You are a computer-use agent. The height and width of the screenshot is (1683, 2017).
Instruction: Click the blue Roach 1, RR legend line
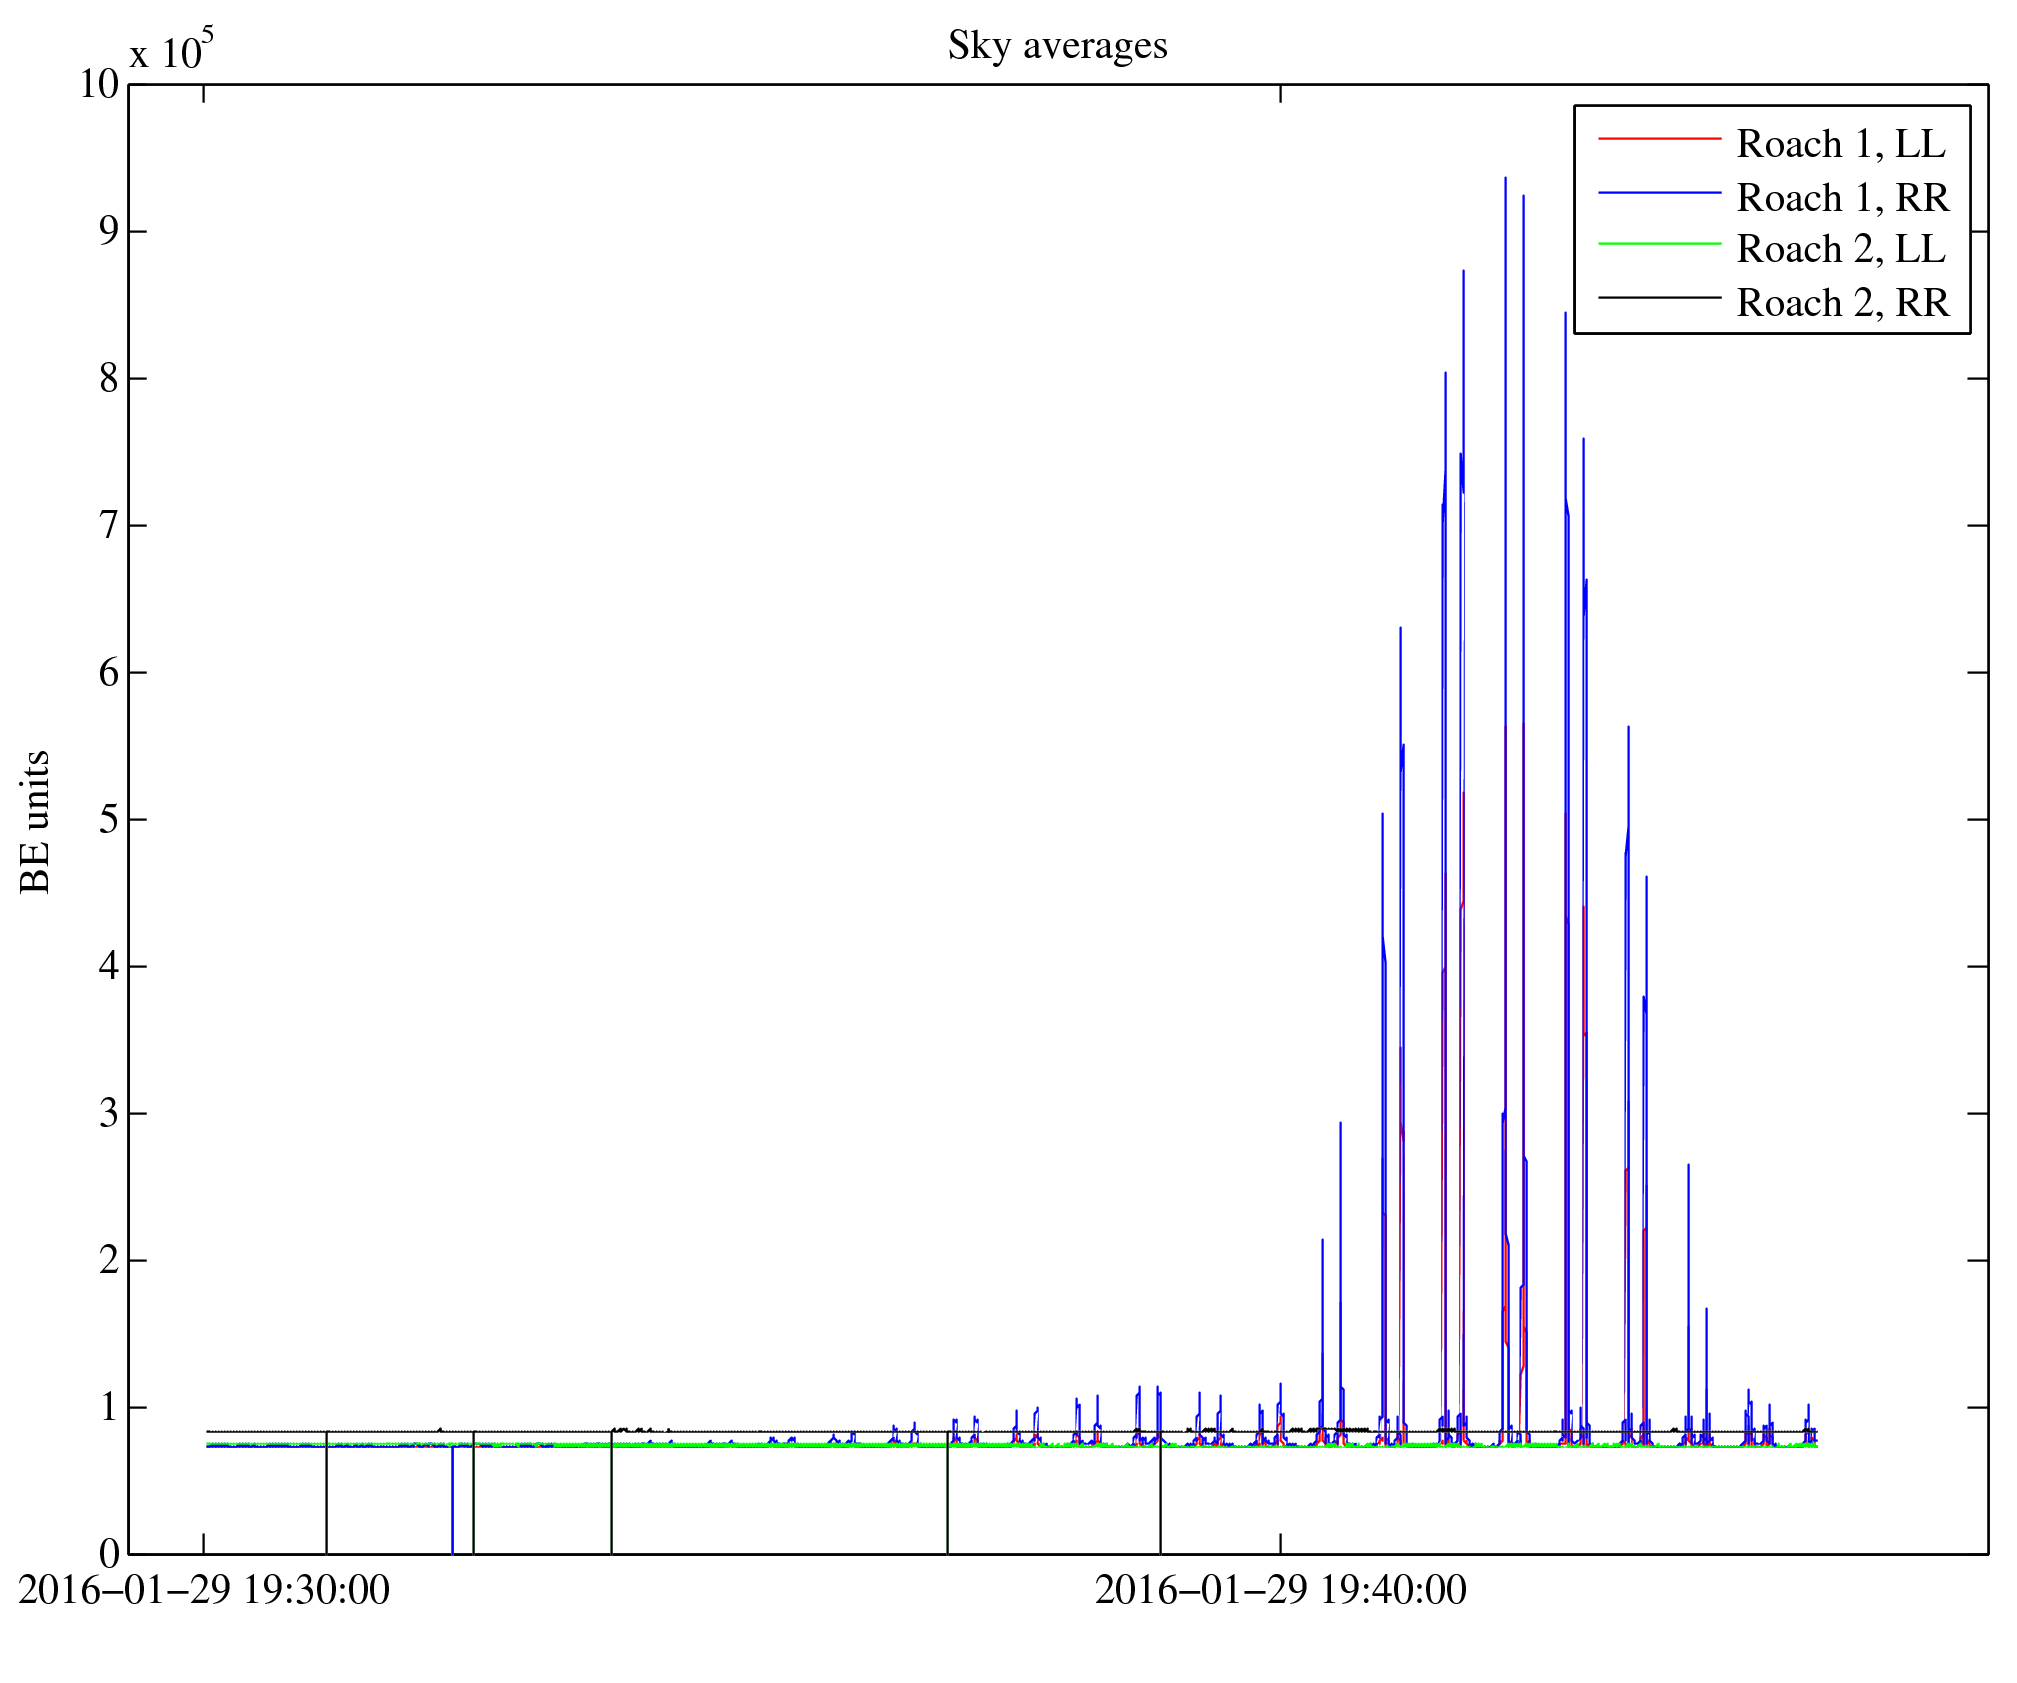(1659, 192)
